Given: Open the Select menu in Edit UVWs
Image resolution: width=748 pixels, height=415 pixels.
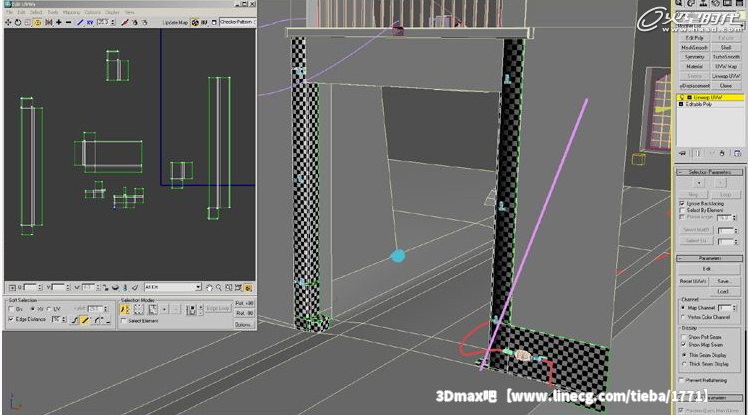Looking at the screenshot, I should 36,12.
